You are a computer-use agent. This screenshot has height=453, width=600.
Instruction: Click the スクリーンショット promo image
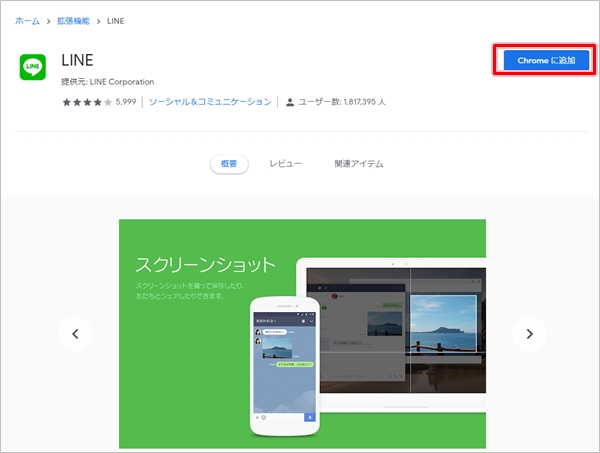(302, 334)
